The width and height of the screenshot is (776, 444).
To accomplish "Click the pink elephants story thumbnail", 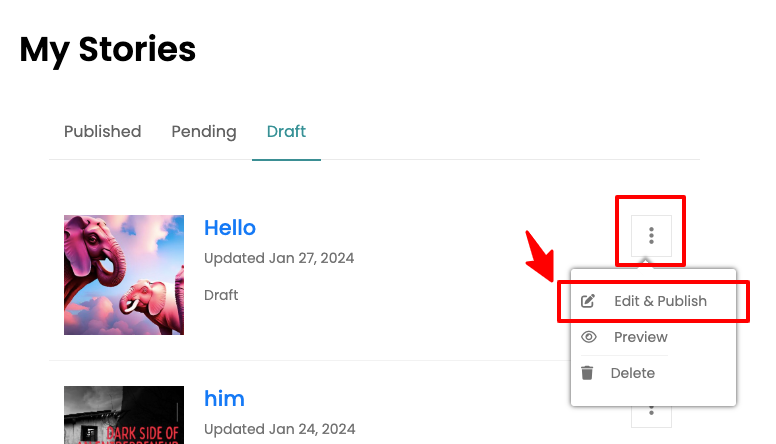I will (124, 275).
